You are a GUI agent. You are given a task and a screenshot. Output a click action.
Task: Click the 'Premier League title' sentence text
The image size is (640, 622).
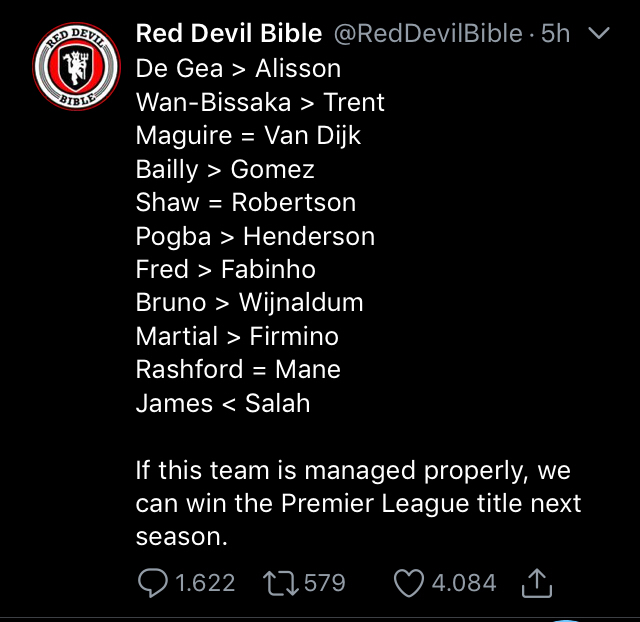click(x=358, y=503)
